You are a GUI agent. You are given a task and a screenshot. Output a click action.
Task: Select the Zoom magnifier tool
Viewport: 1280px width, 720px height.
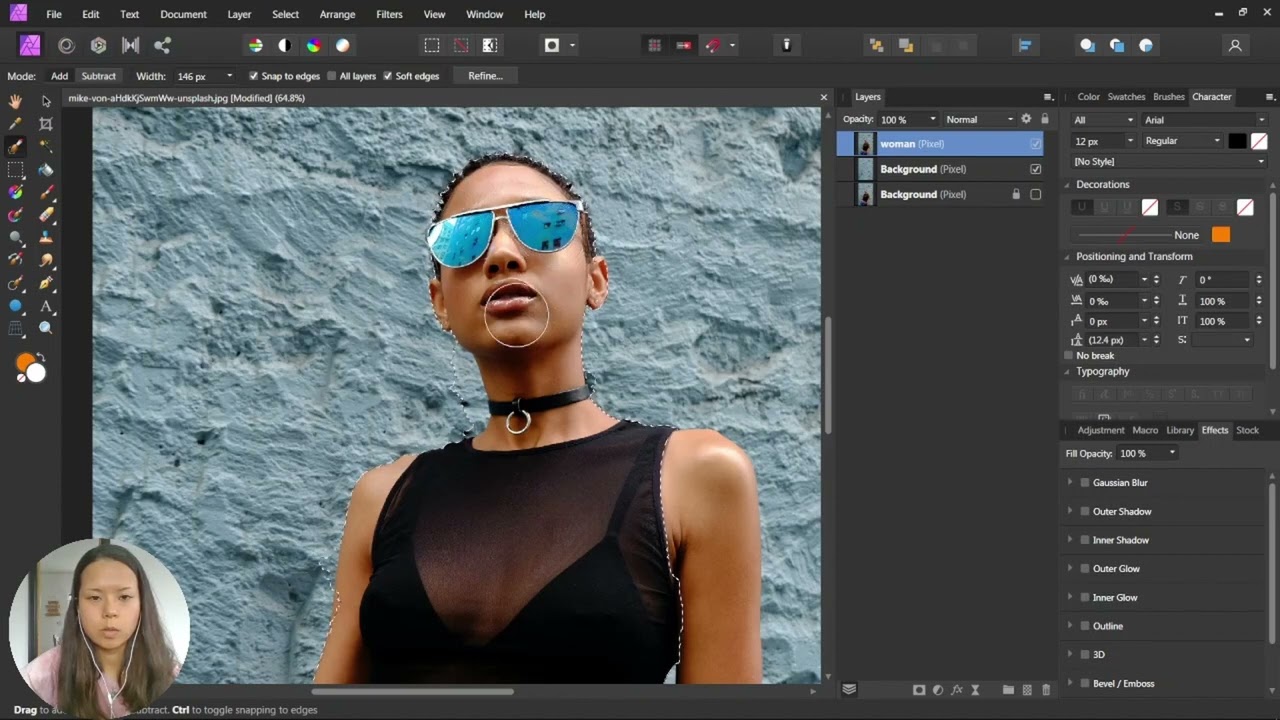coord(46,328)
